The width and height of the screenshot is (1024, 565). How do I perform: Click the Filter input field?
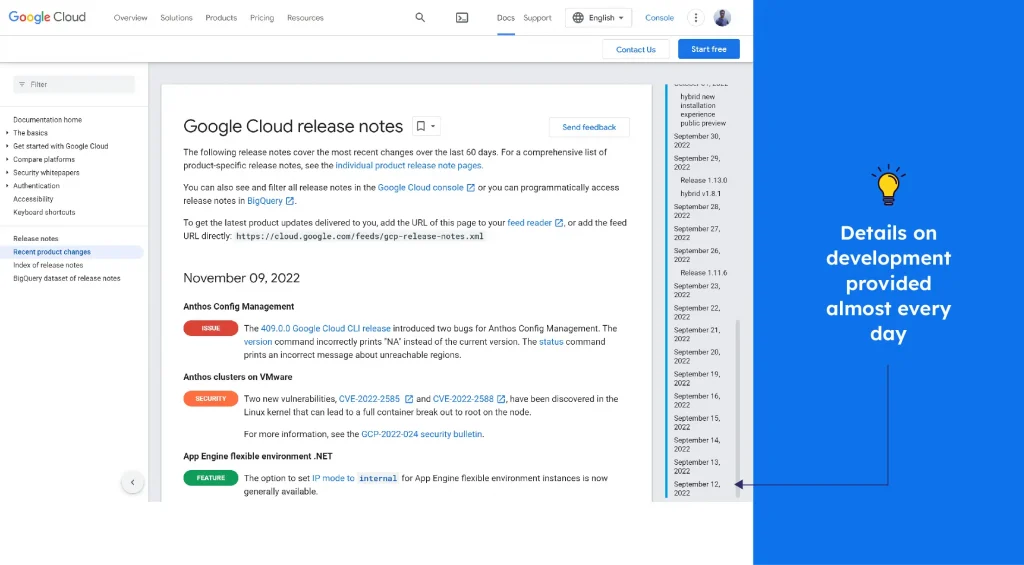coord(74,84)
